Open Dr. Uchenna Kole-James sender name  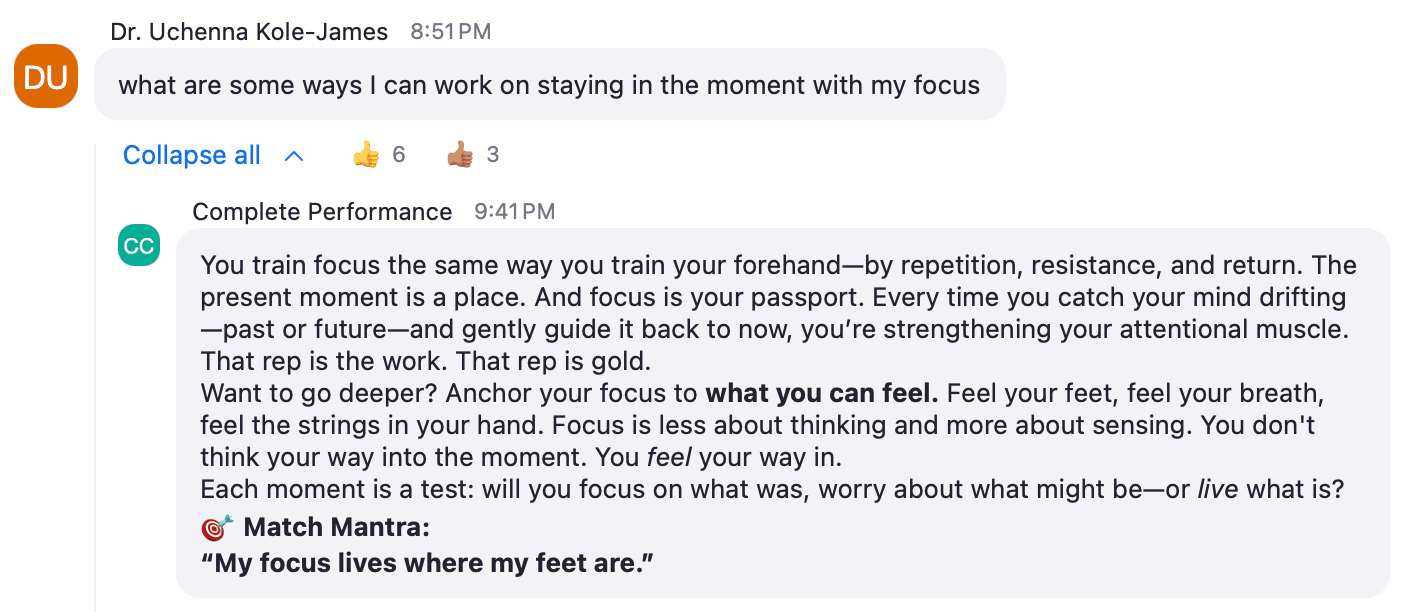tap(249, 32)
